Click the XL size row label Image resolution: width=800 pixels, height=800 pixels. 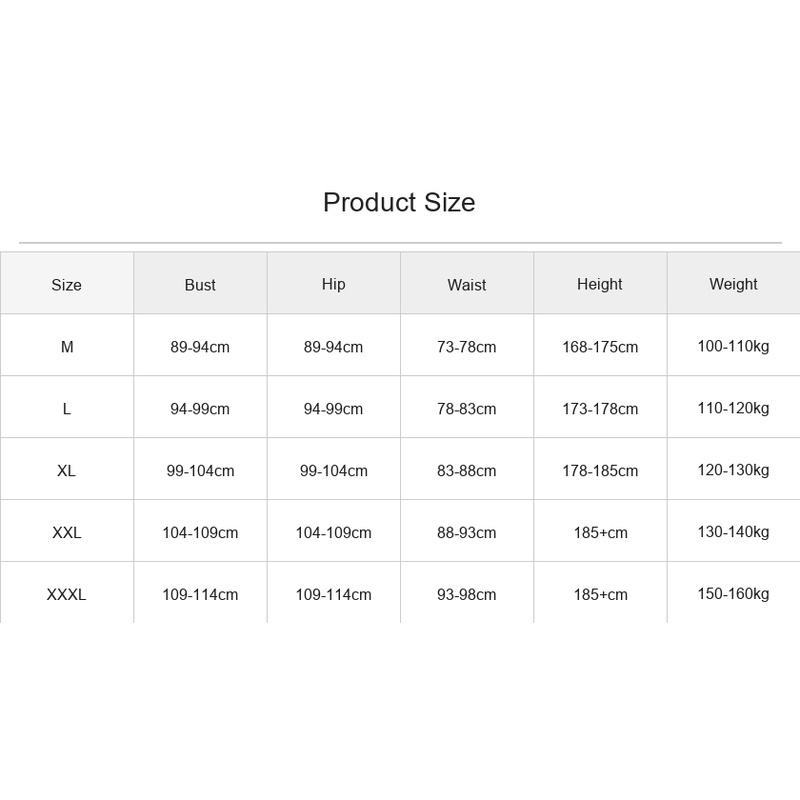(x=66, y=470)
